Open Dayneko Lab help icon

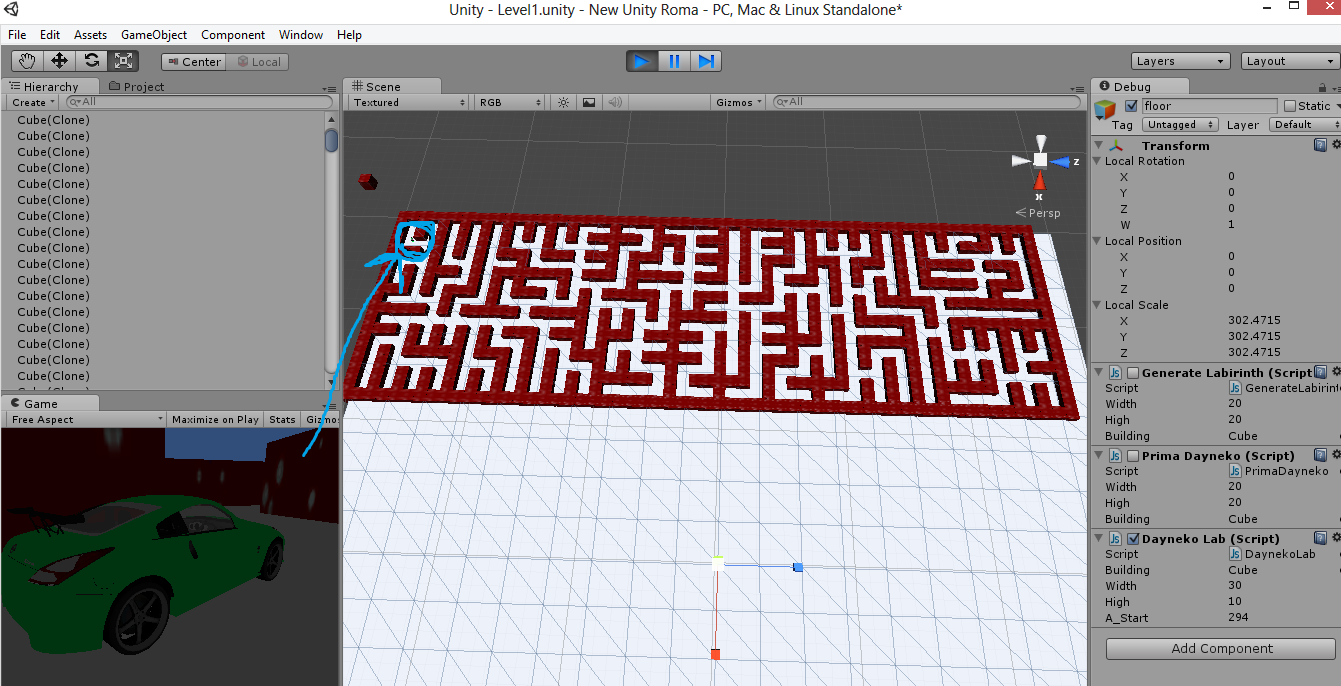(x=1321, y=538)
